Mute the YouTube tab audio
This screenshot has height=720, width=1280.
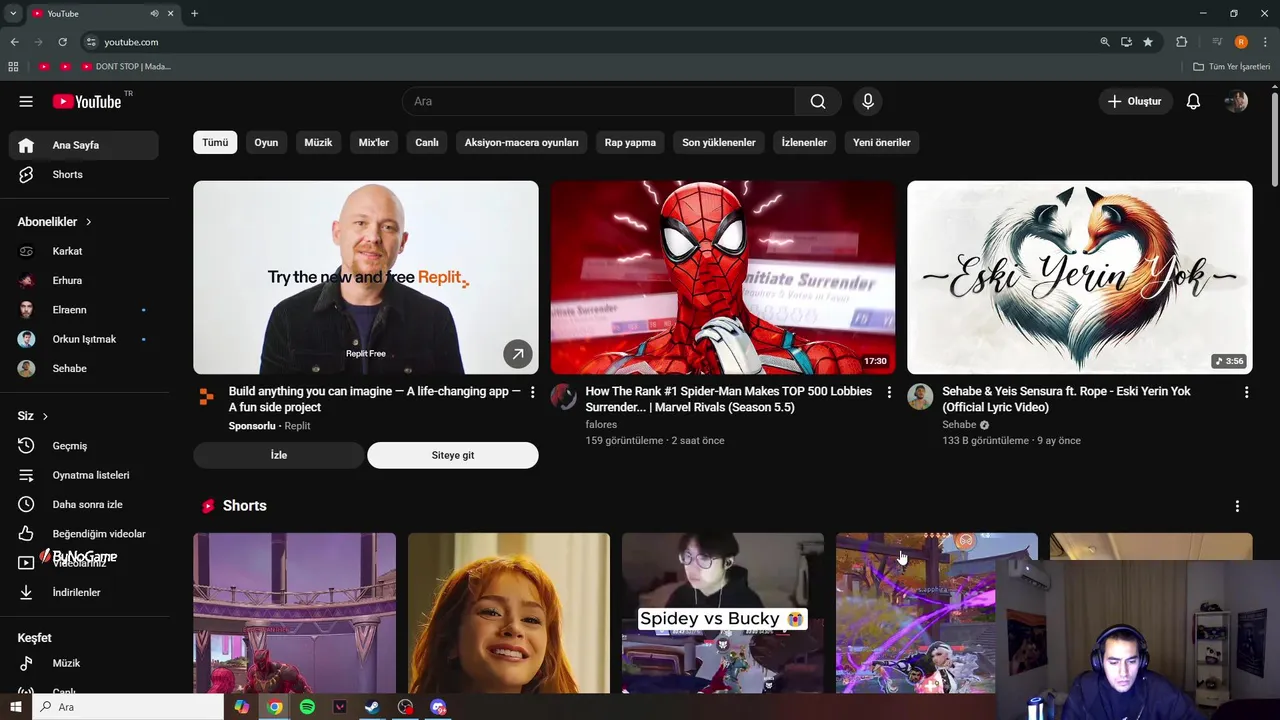point(154,13)
